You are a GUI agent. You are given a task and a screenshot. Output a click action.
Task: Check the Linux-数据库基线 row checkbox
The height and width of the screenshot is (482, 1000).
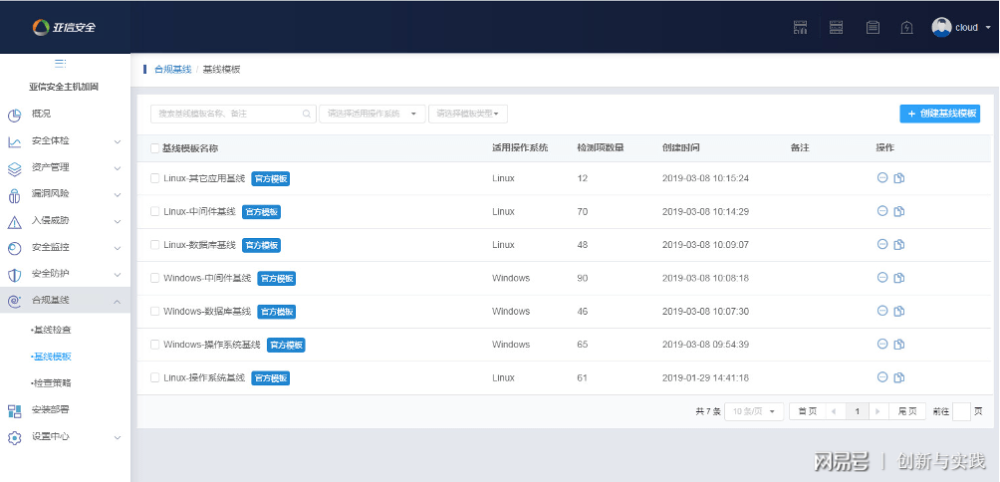point(155,244)
